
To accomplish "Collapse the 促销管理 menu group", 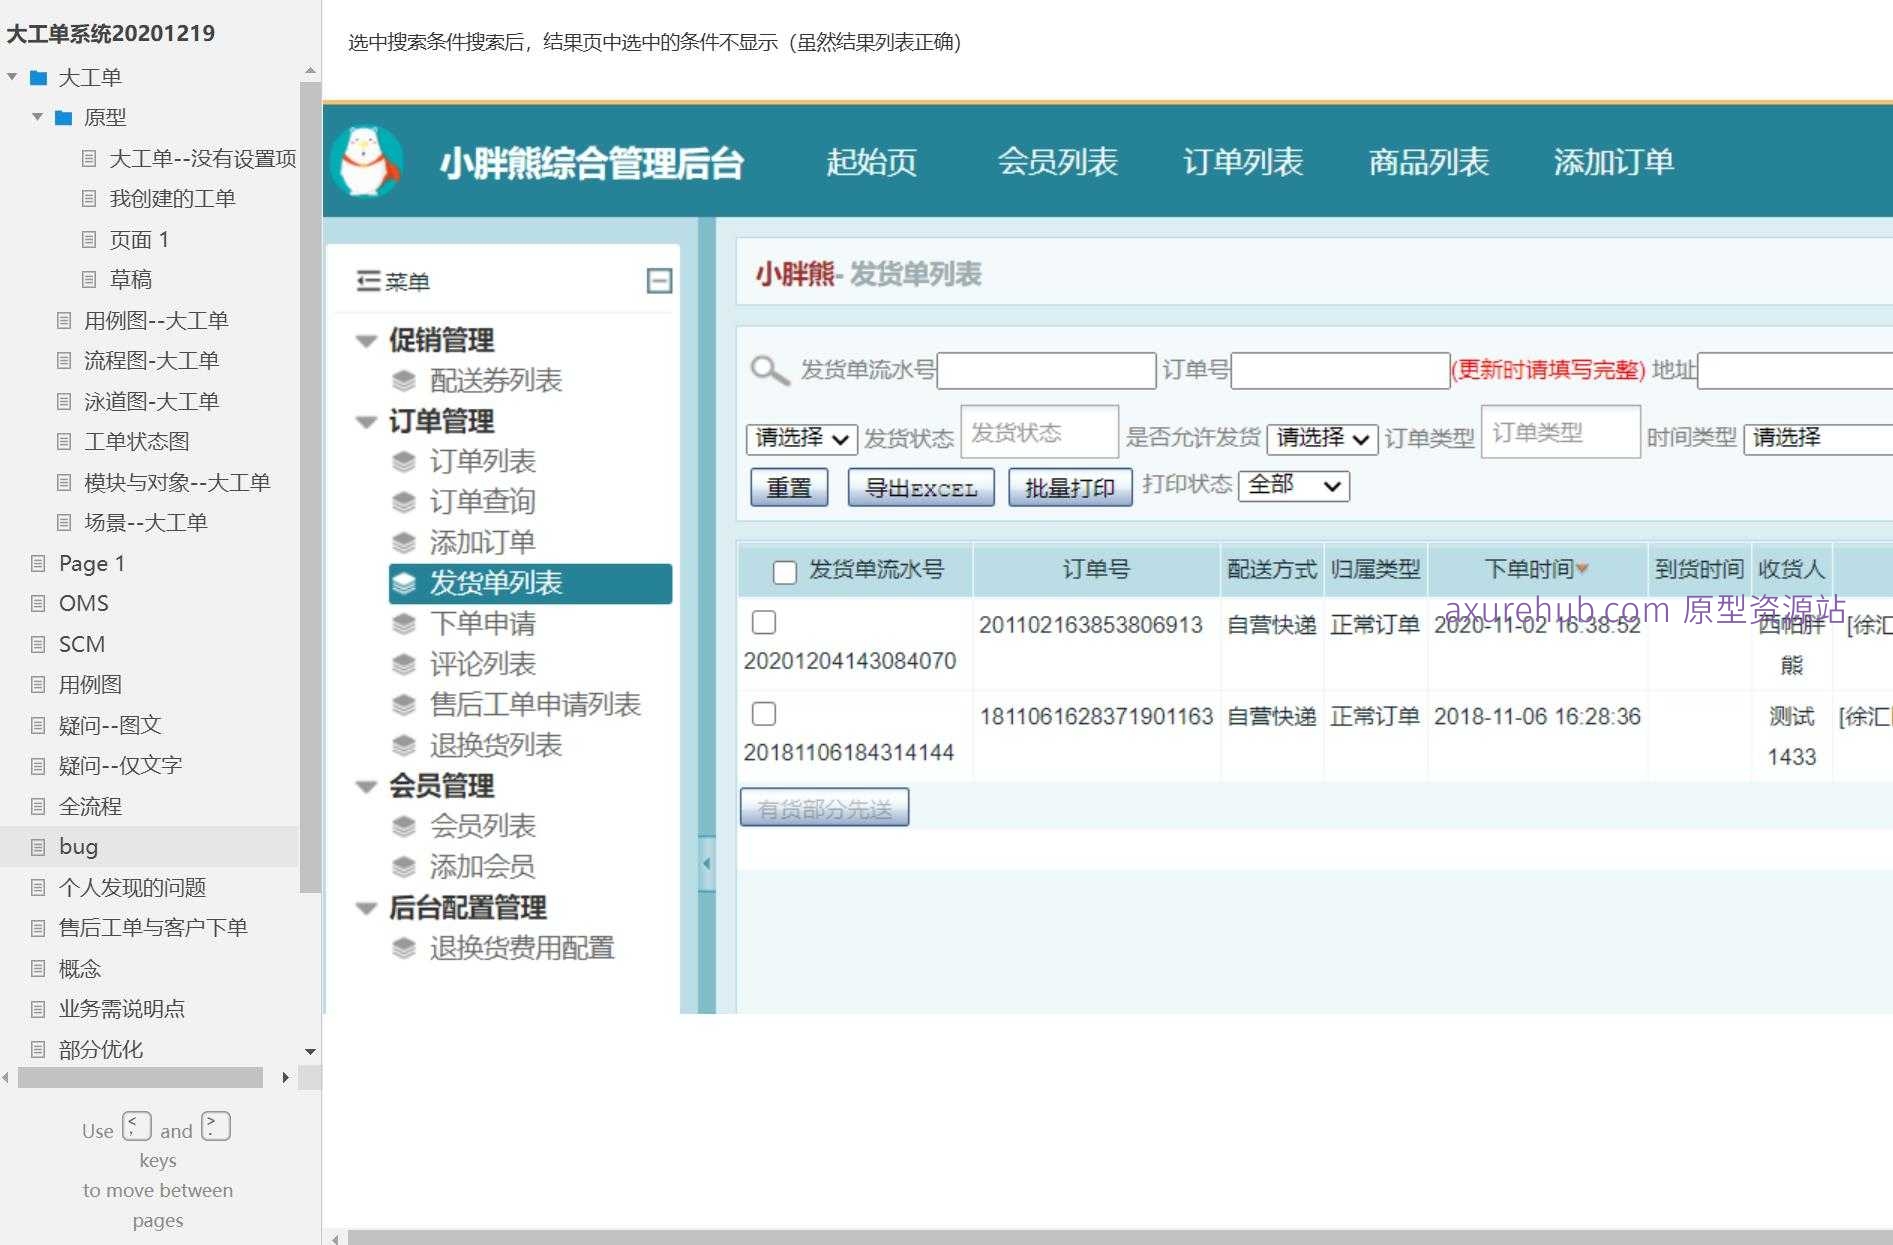I will pos(367,341).
